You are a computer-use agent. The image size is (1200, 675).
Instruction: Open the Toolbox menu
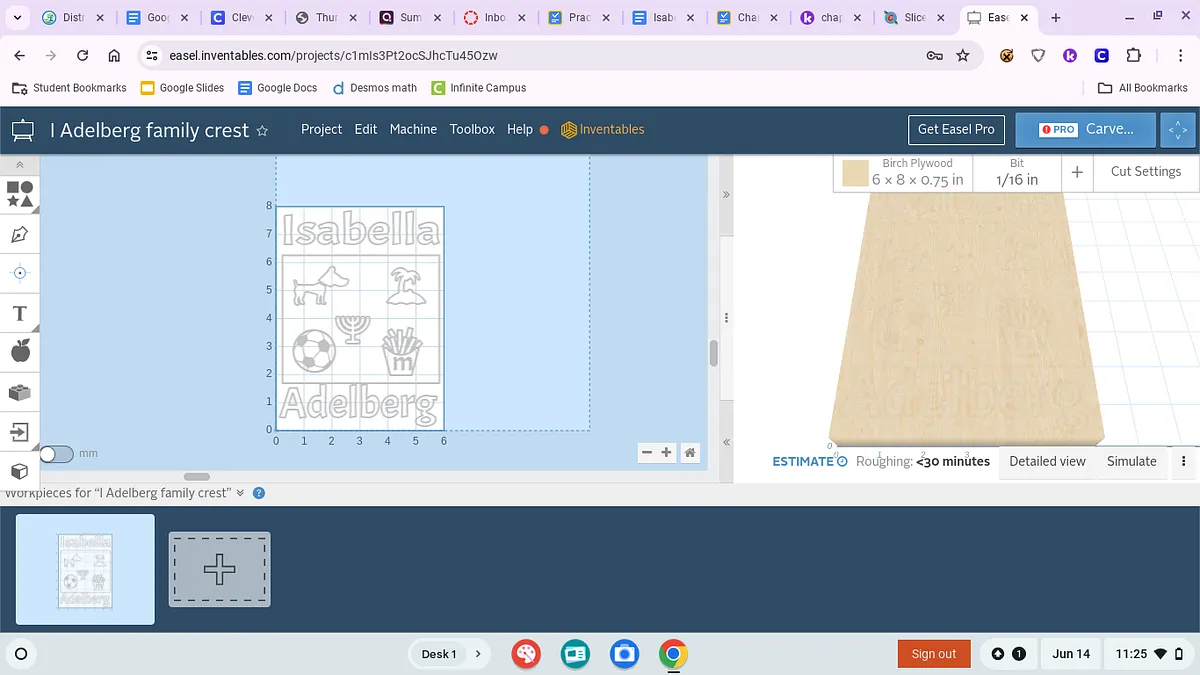[x=472, y=129]
